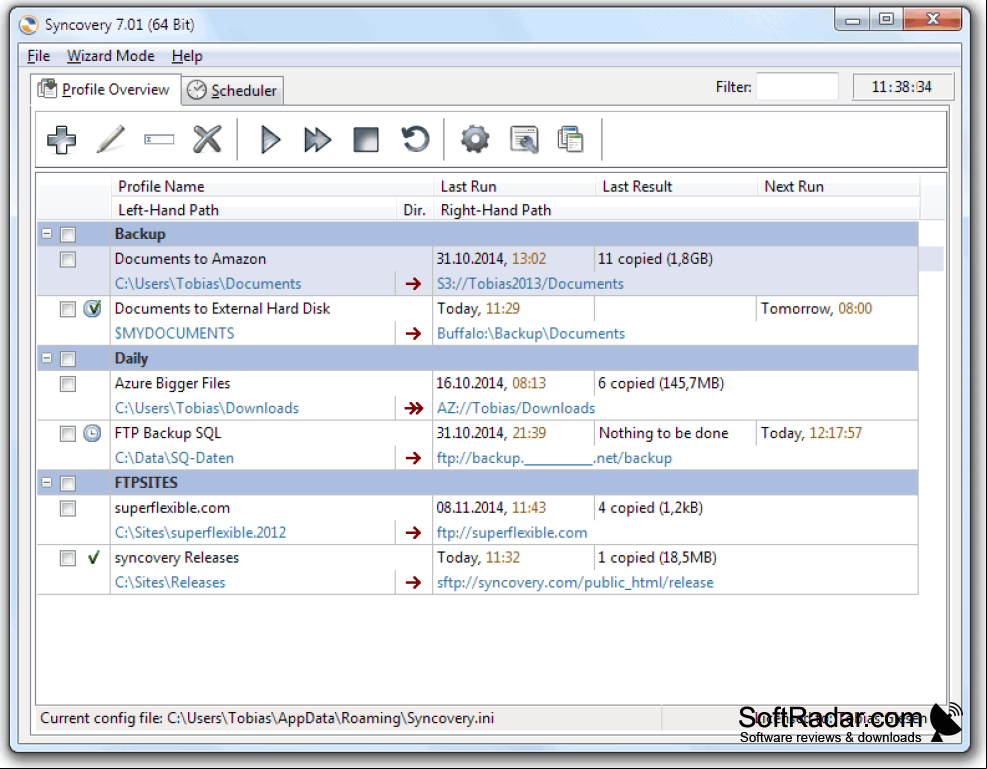Check Documents to External Hard Disk checkbox
The height and width of the screenshot is (769, 987).
pos(68,309)
